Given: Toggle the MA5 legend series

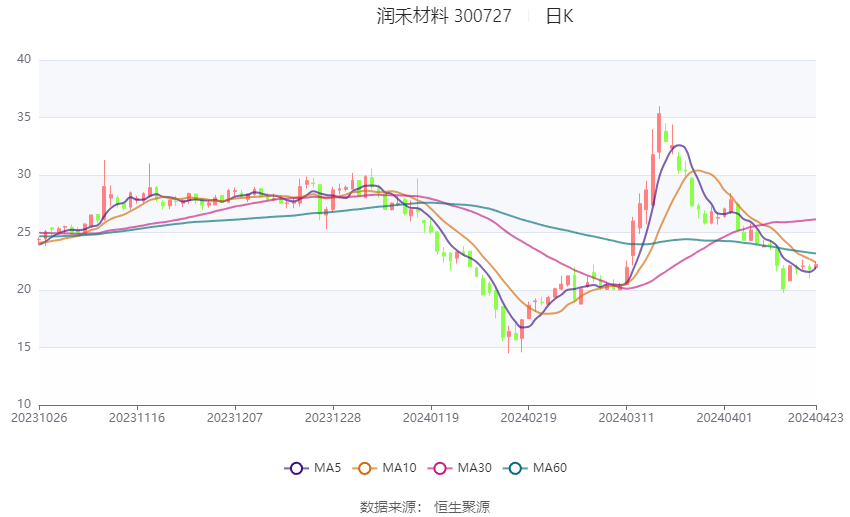Looking at the screenshot, I should click(x=313, y=468).
